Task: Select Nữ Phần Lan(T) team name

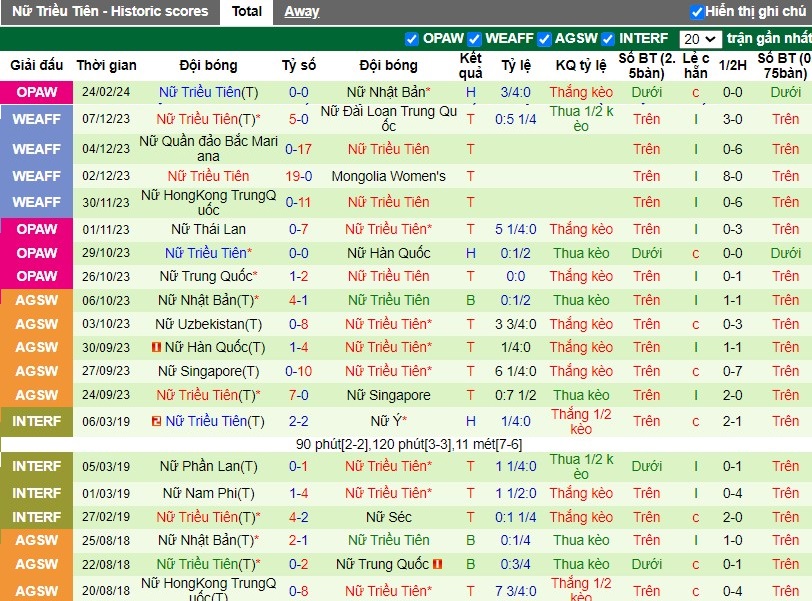Action: coord(208,466)
